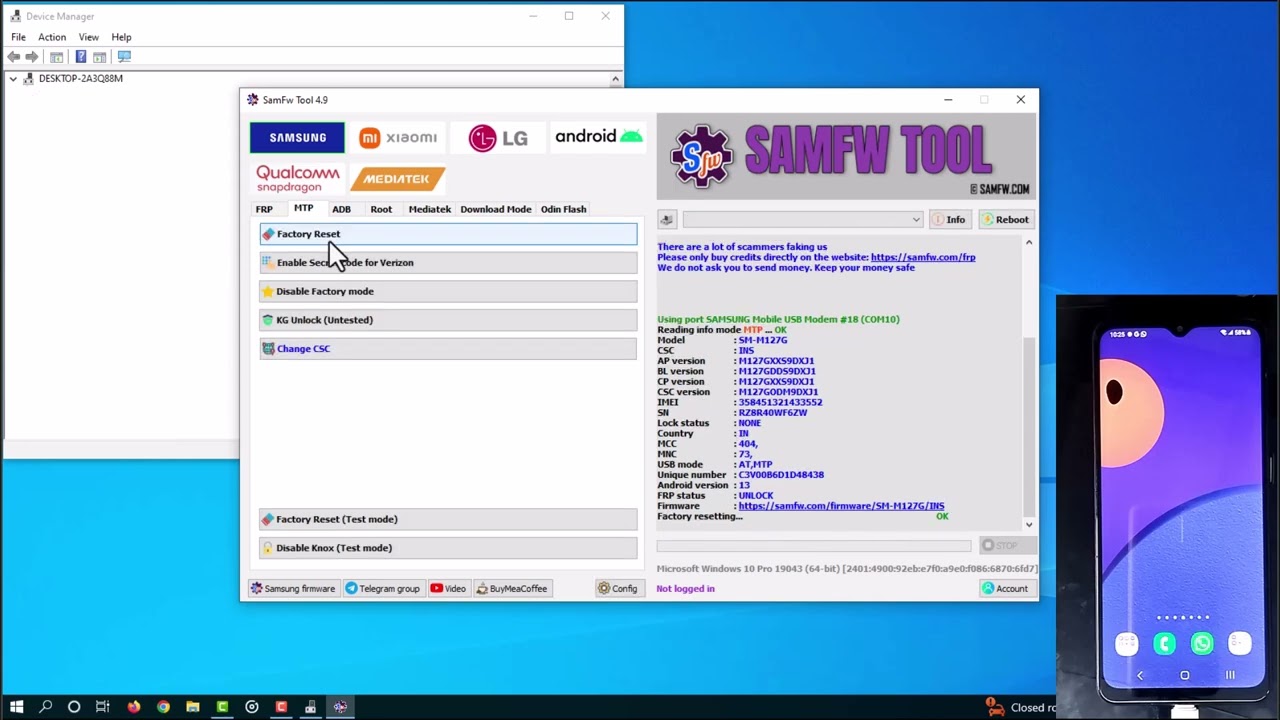
Task: Switch to the Root tab
Action: [381, 209]
